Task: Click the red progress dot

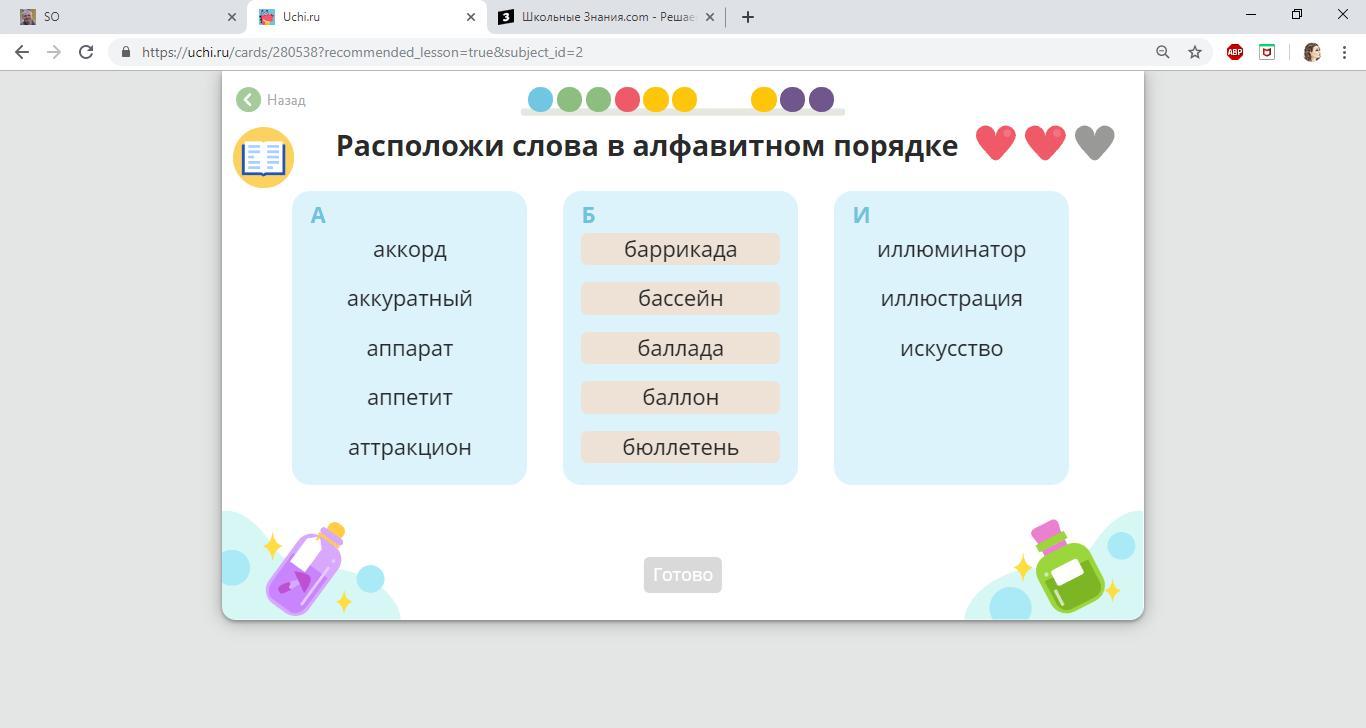Action: click(627, 99)
